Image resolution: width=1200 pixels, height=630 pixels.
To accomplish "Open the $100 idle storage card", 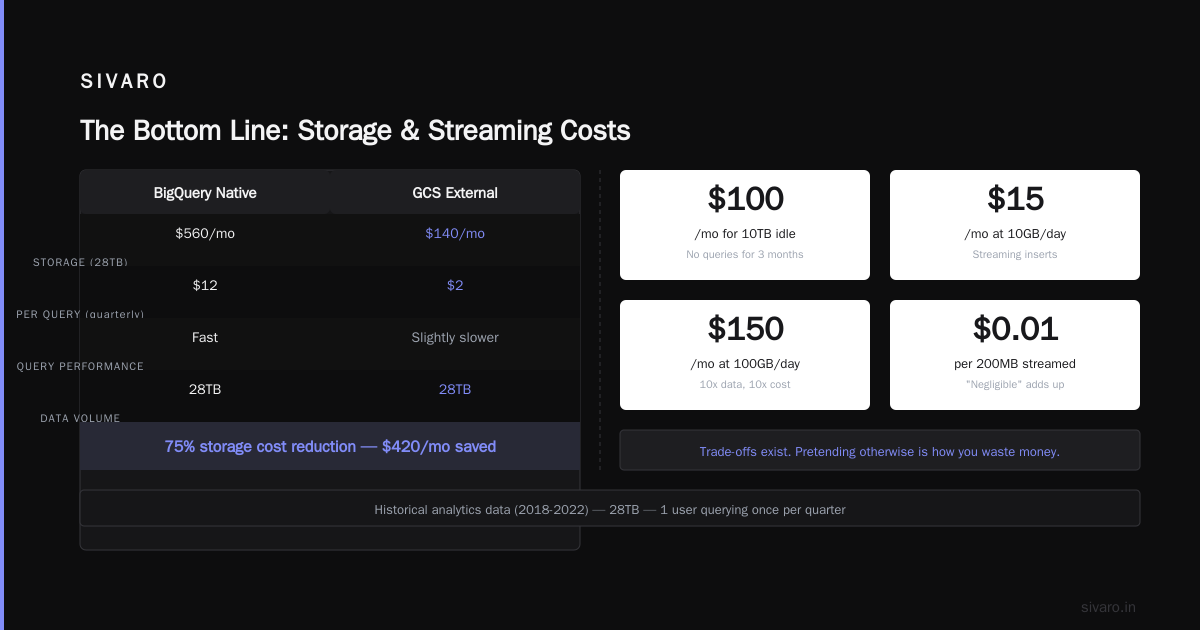I will point(745,225).
